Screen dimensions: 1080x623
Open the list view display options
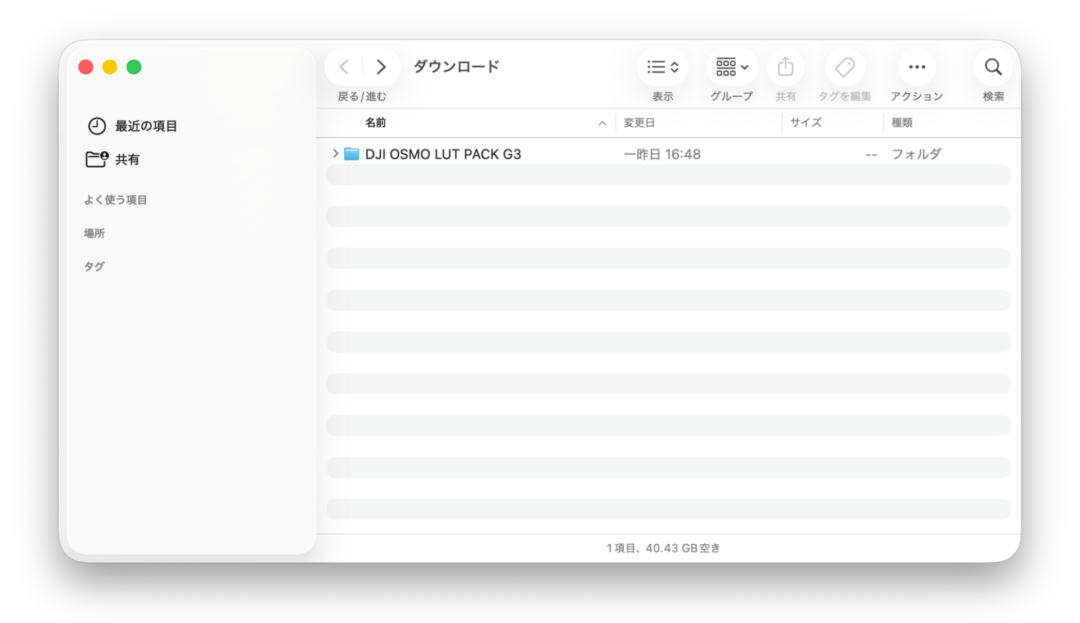[x=663, y=67]
